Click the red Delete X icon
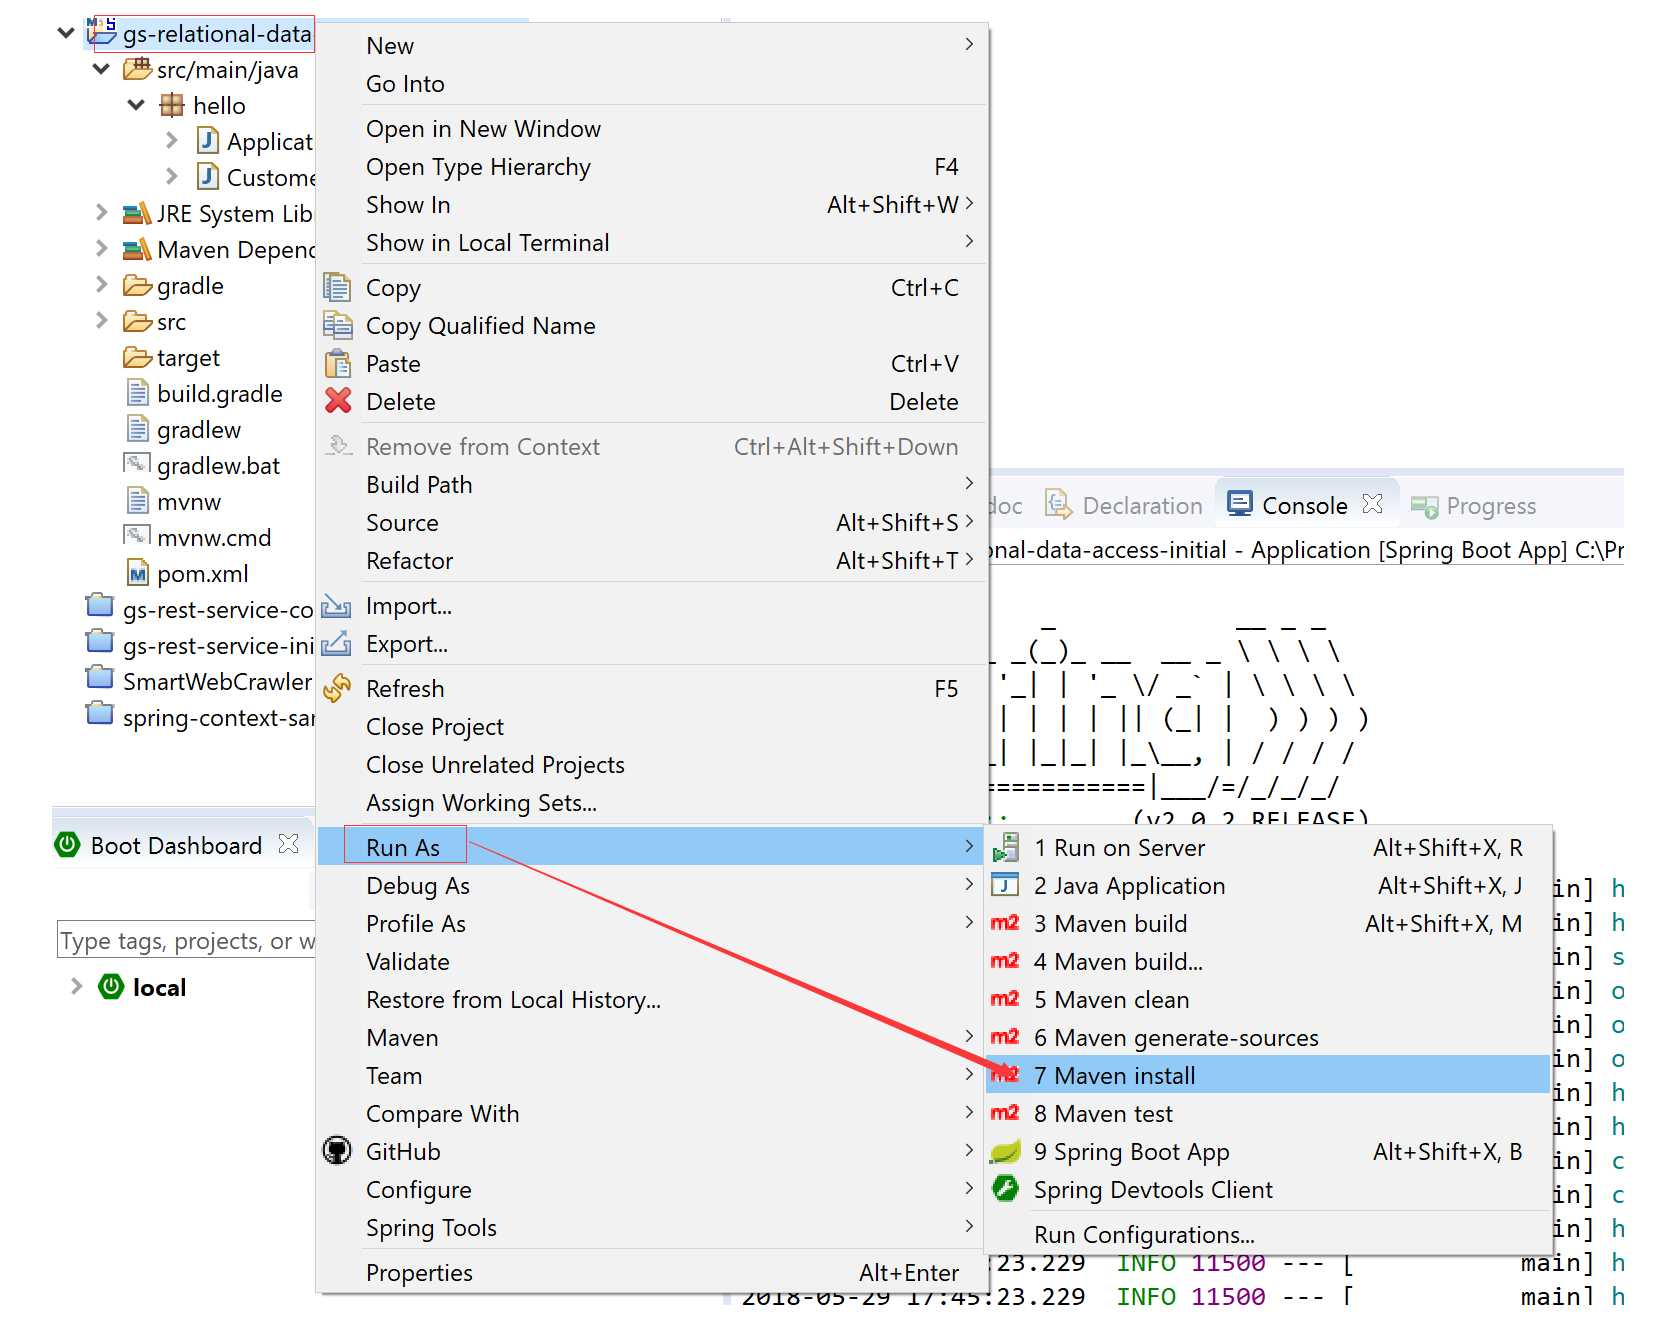Viewport: 1656px width, 1329px height. point(338,402)
